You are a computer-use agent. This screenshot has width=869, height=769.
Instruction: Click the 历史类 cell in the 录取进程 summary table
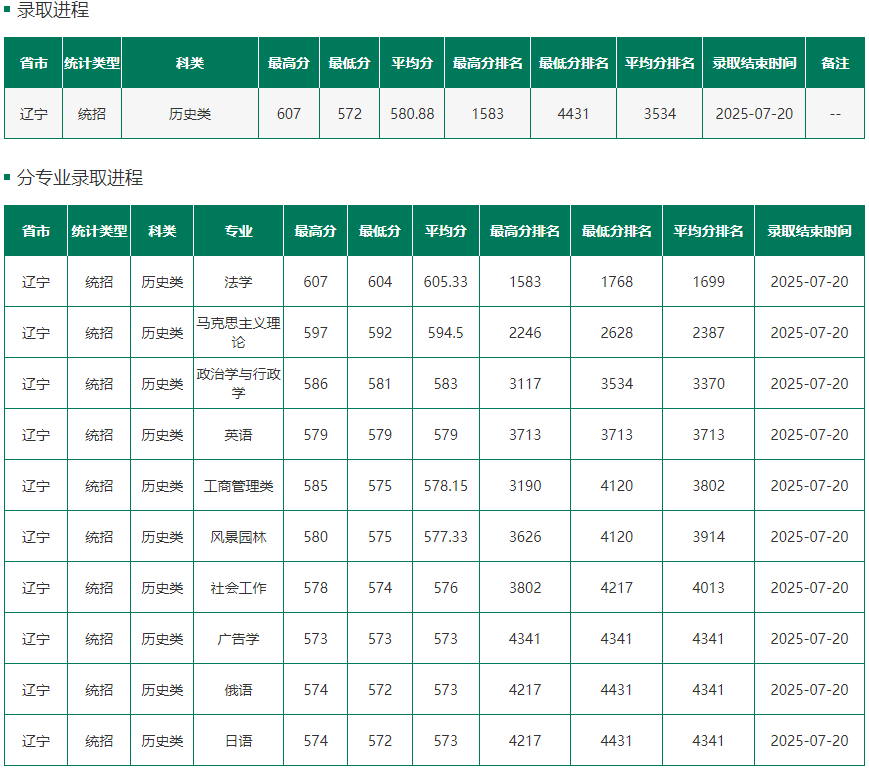pos(190,114)
